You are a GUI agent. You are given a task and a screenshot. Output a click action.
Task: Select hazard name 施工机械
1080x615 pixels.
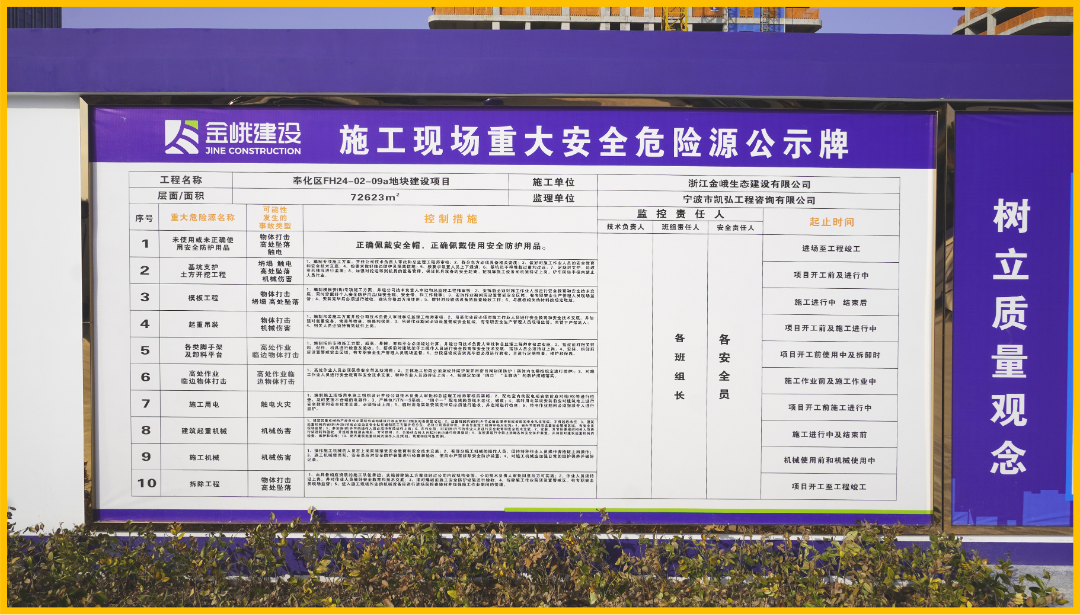pos(204,457)
